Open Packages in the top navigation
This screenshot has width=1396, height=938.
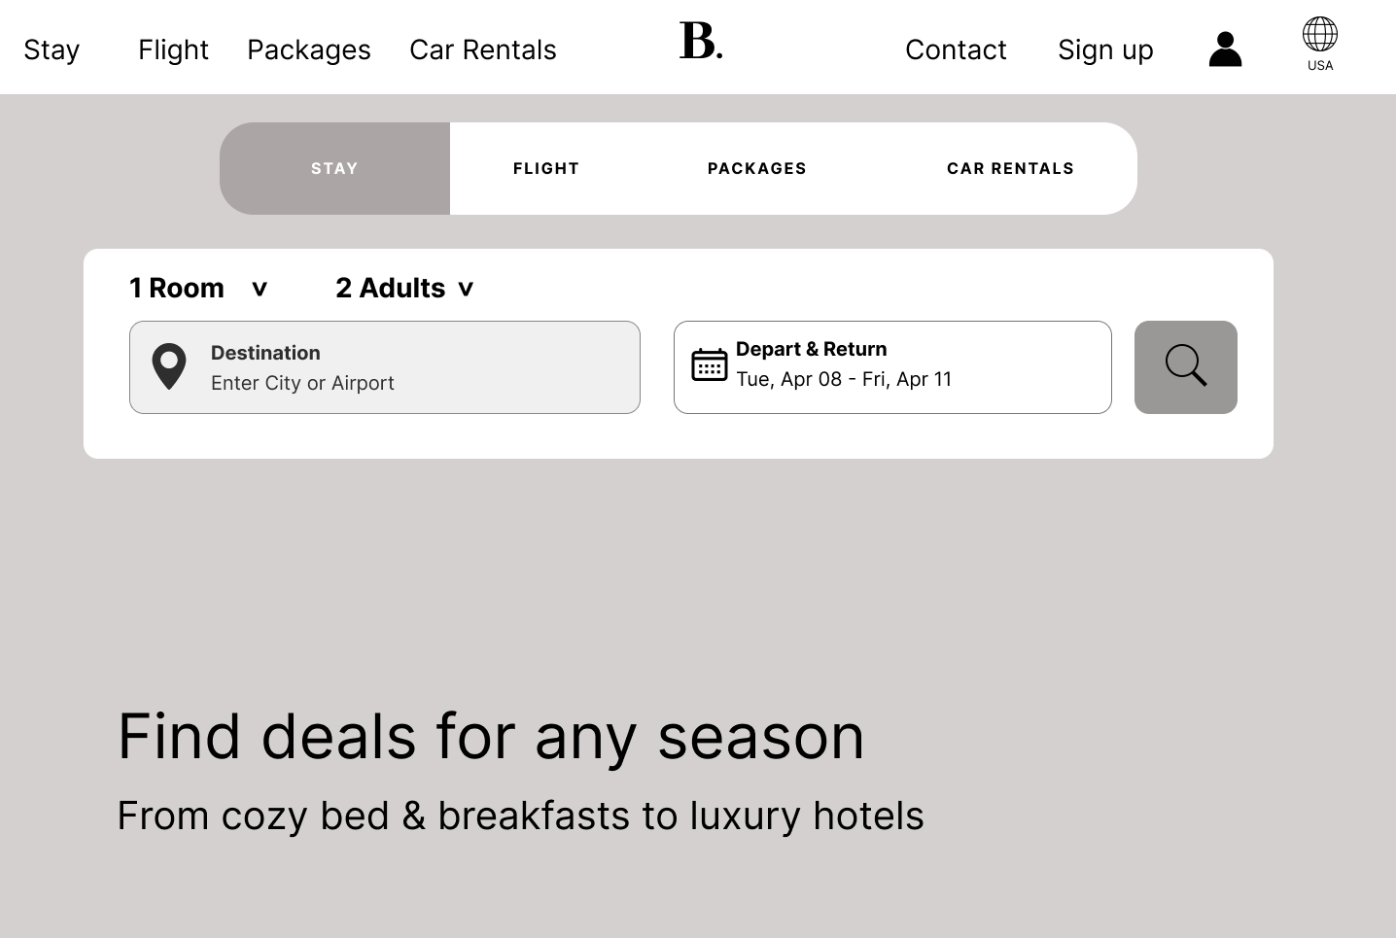(x=309, y=50)
